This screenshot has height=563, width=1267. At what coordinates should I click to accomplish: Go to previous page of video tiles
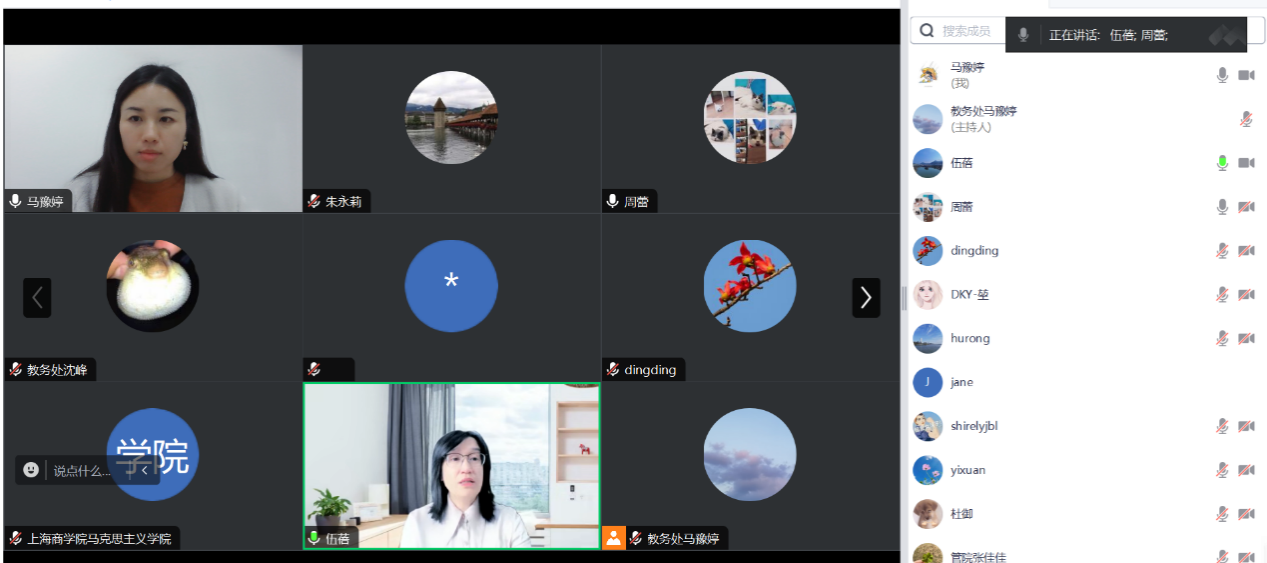coord(37,297)
